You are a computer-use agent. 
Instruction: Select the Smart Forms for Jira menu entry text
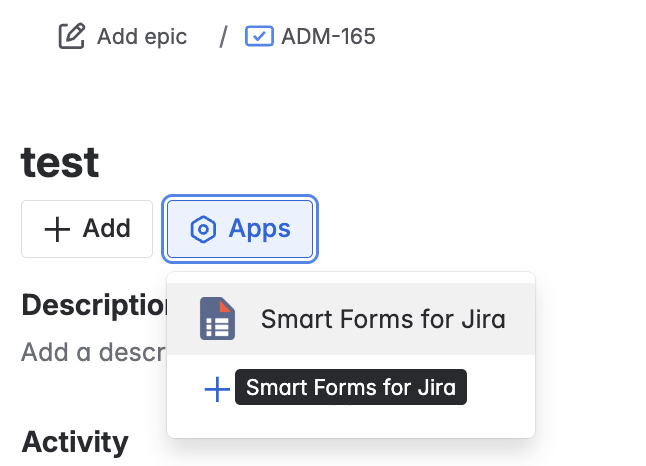383,320
